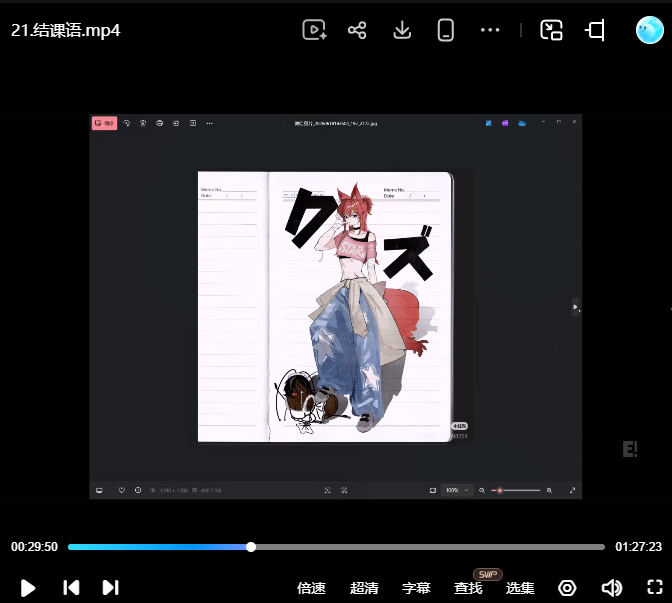Click the slideshow monitor icon in recorded viewer
This screenshot has width=672, height=603.
pos(99,490)
